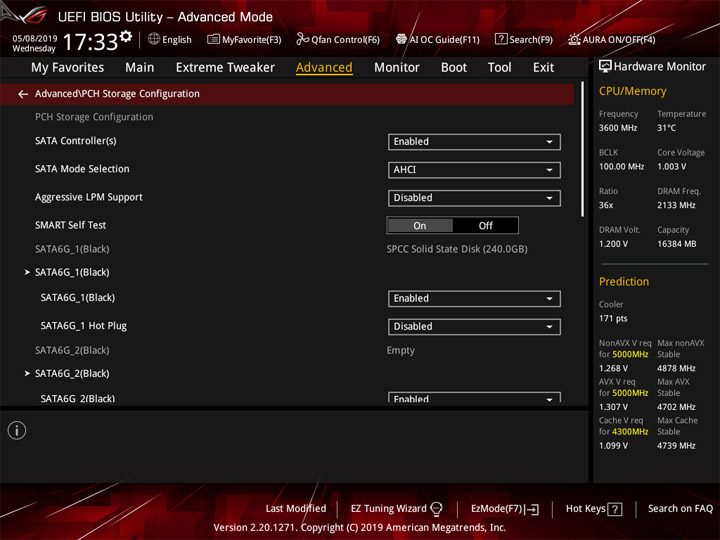
Task: Click the 3600 MHz frequency value
Action: click(618, 128)
